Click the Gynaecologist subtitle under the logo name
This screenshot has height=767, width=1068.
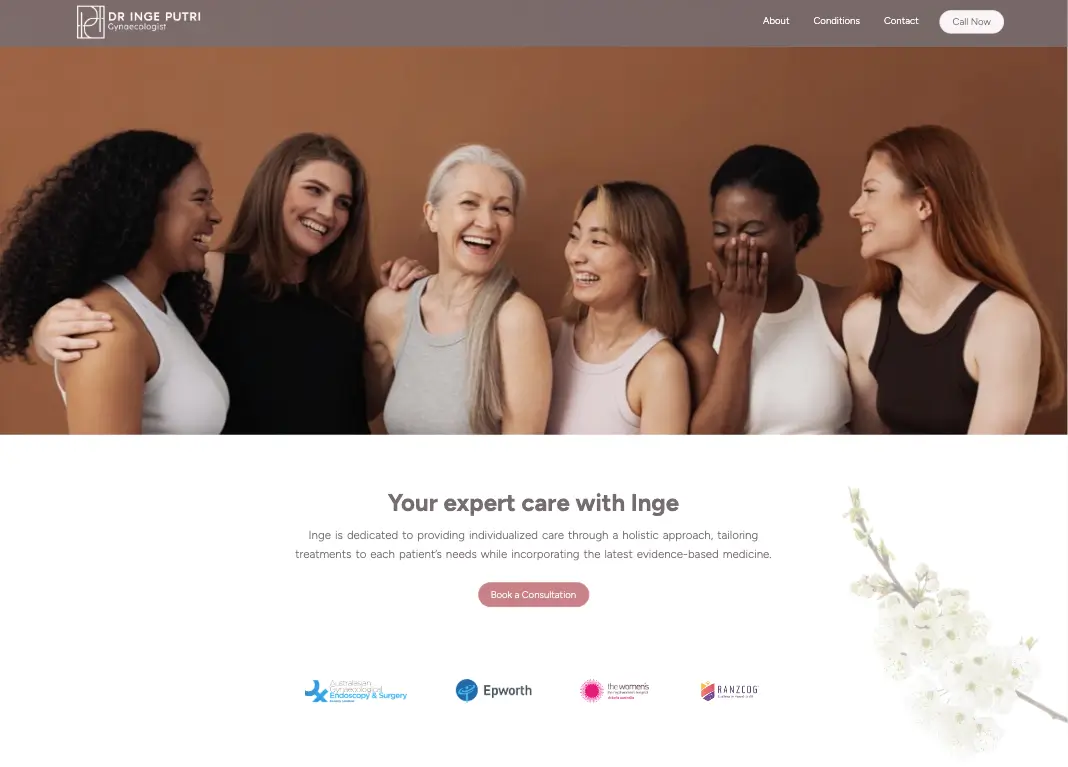(x=137, y=27)
